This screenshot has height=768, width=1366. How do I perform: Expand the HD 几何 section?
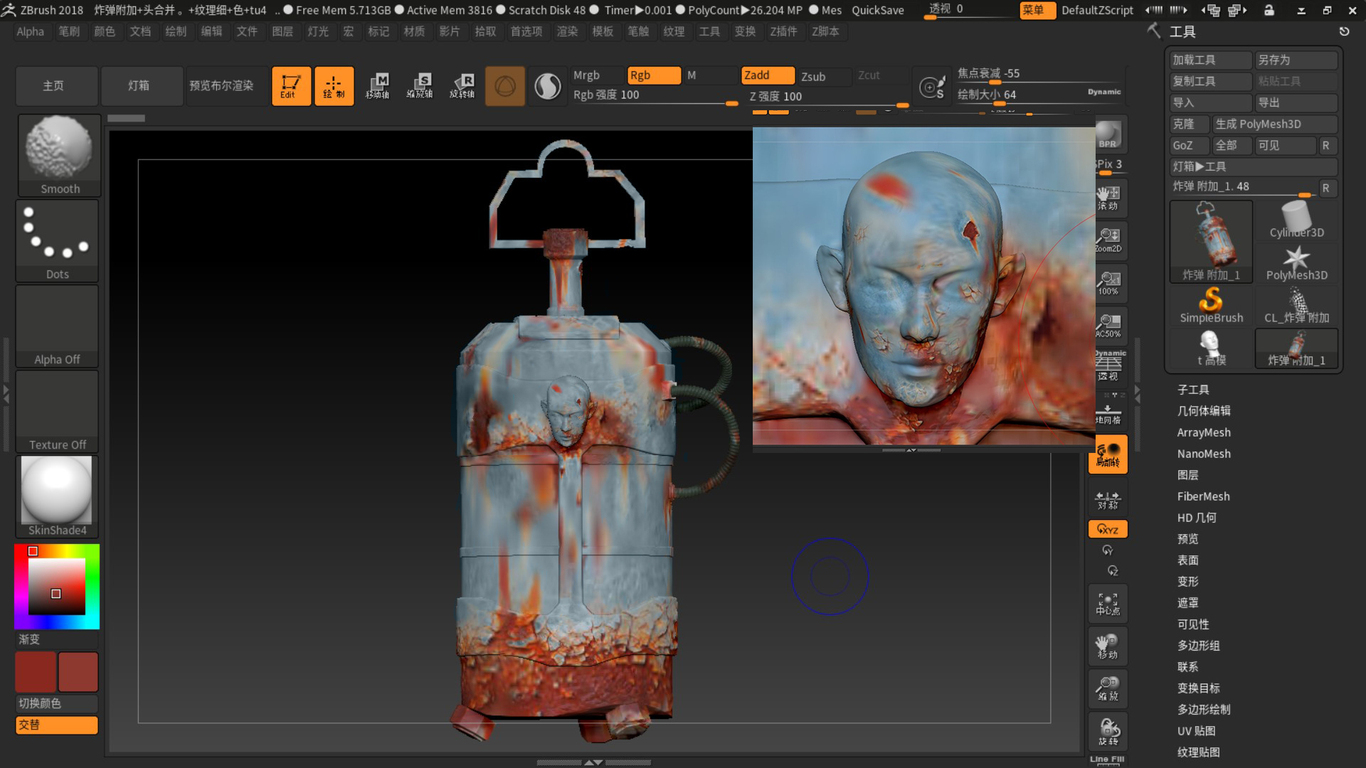click(x=1197, y=518)
